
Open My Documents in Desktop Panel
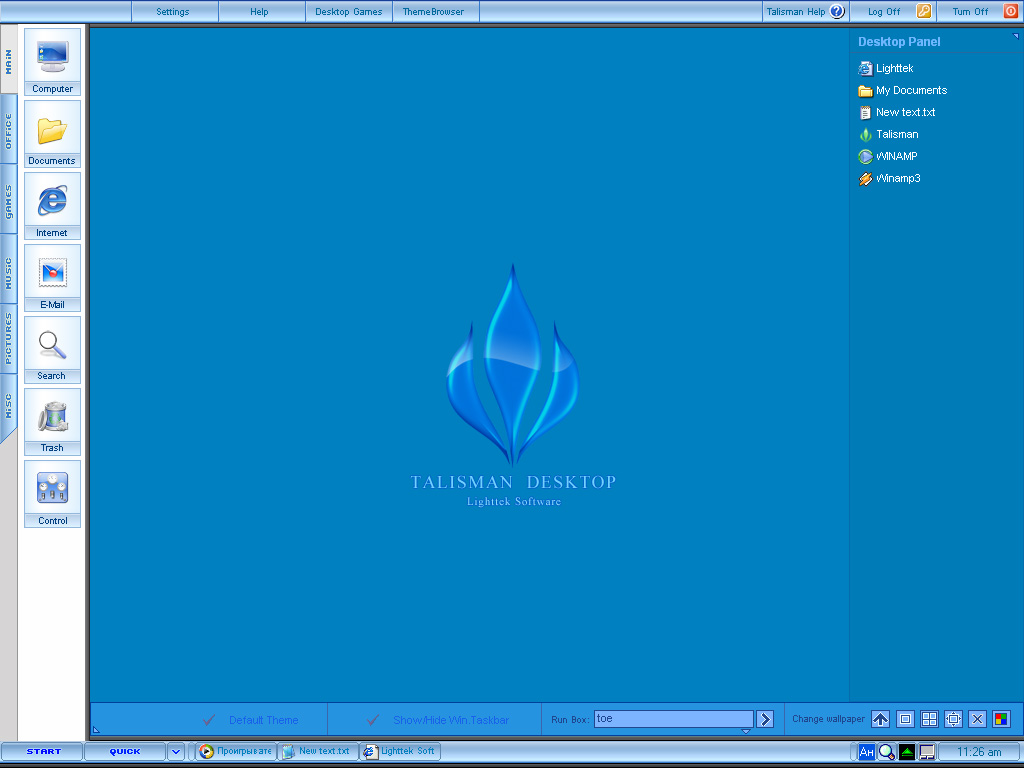tap(903, 90)
